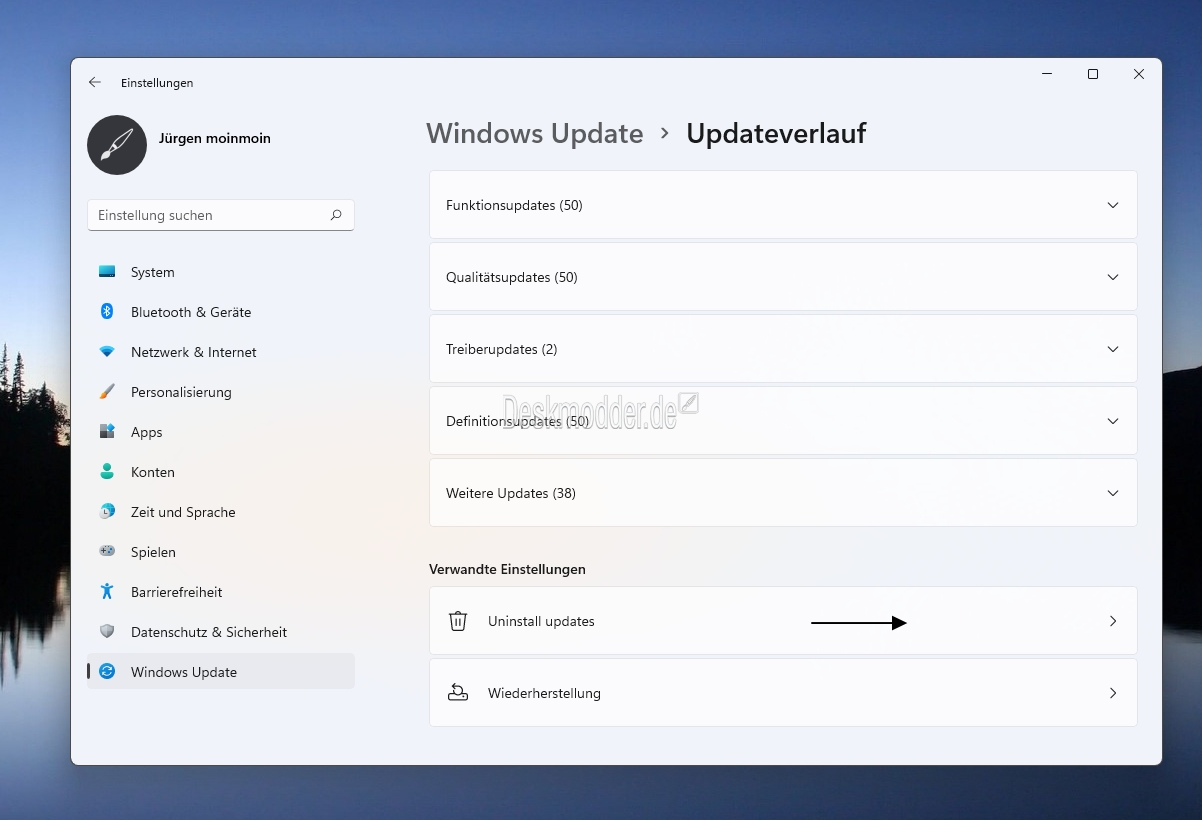The width and height of the screenshot is (1202, 820).
Task: Click the Funktionsupdates (50) heading text
Action: (x=514, y=205)
